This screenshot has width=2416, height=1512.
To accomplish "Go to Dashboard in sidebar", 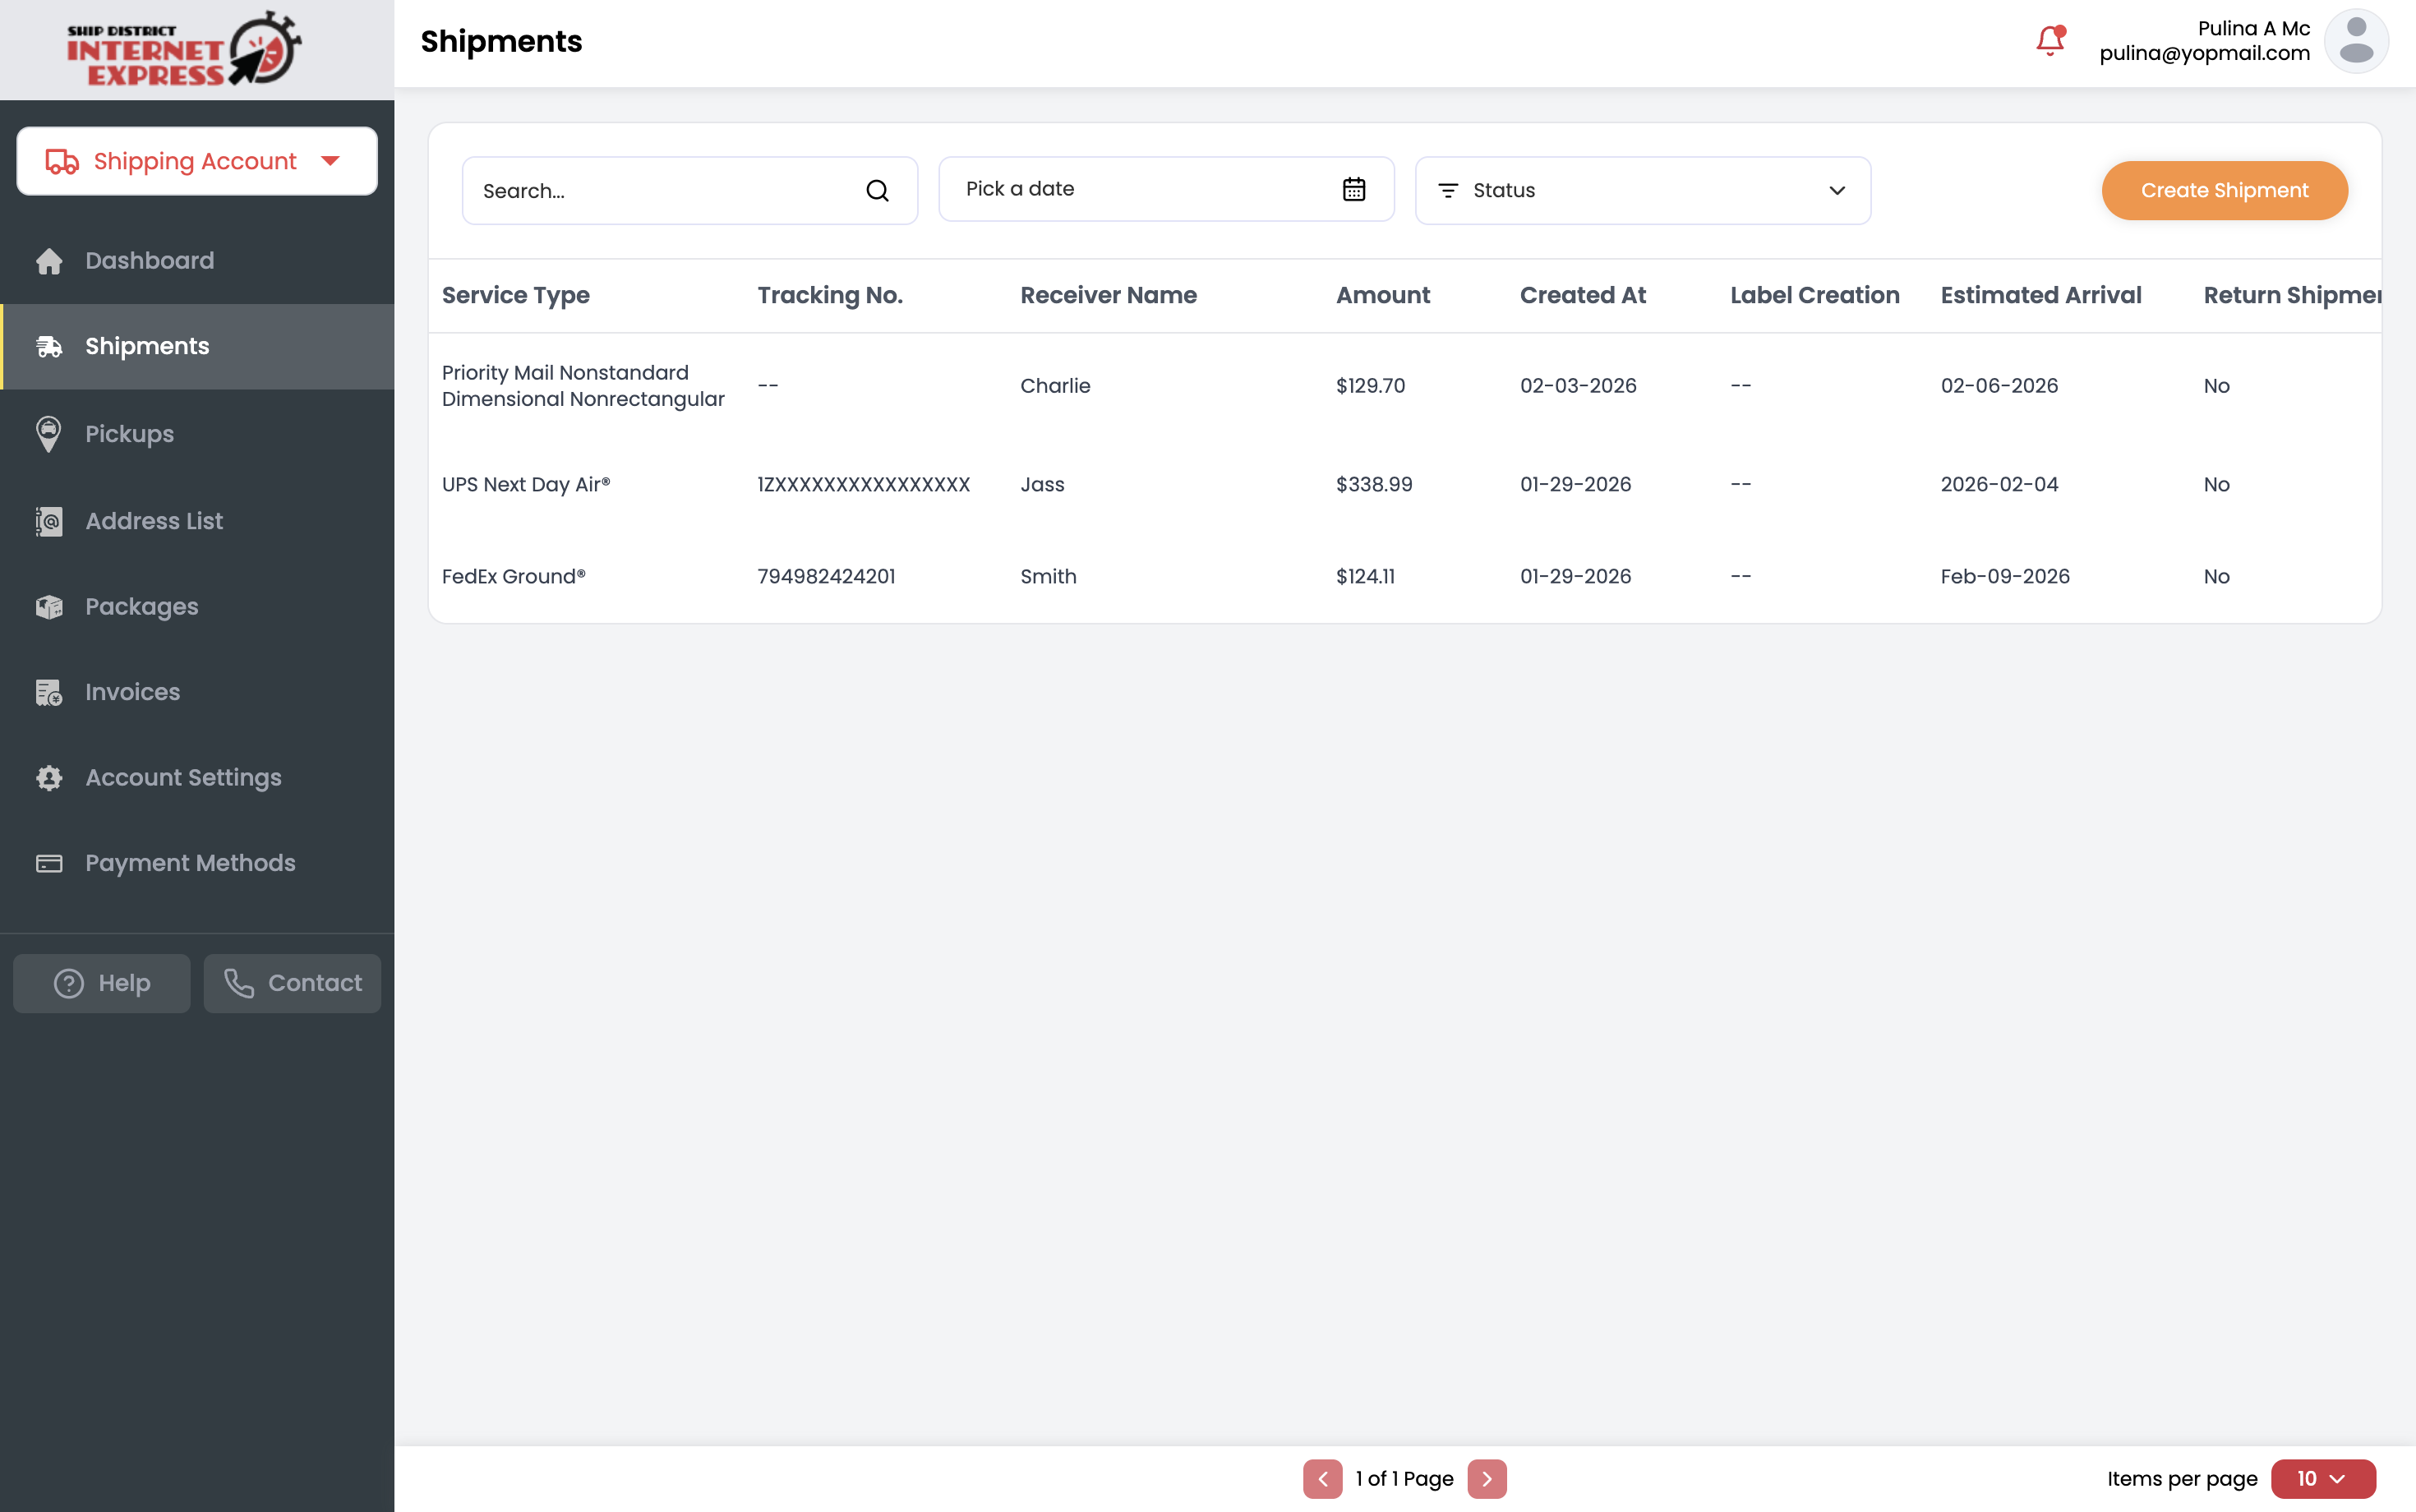I will click(x=149, y=261).
